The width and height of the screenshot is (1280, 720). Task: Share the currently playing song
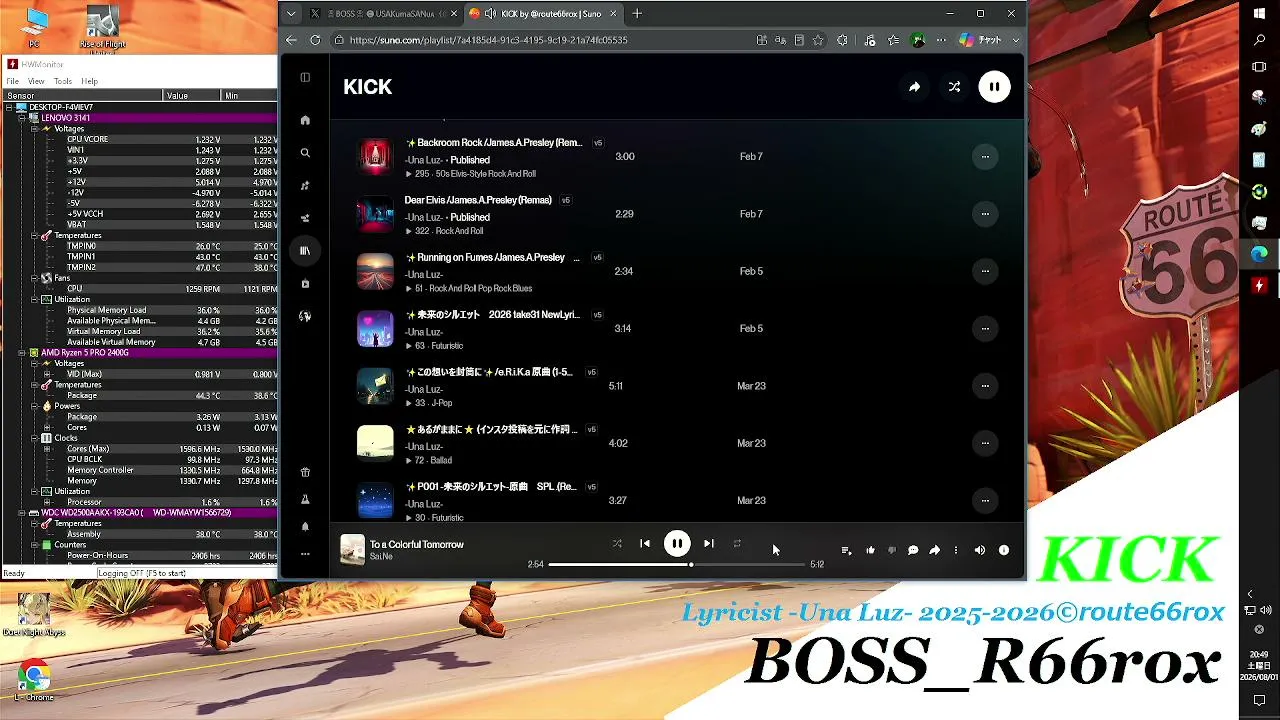935,550
